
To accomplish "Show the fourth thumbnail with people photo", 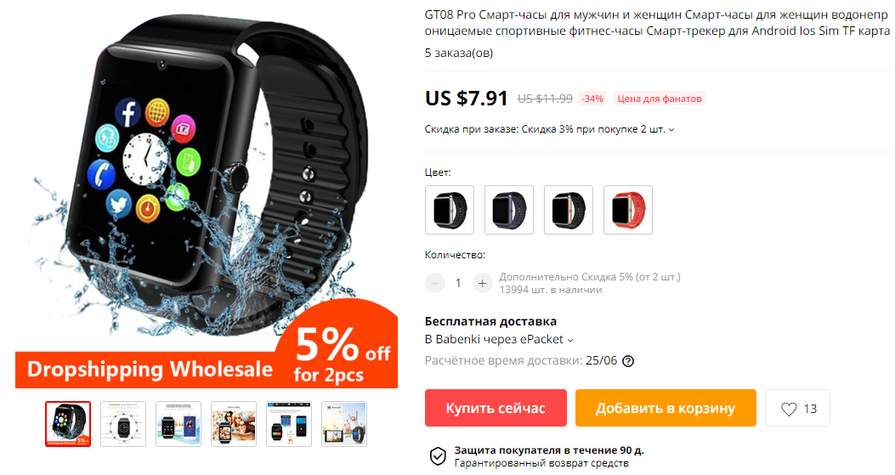I will tap(233, 424).
